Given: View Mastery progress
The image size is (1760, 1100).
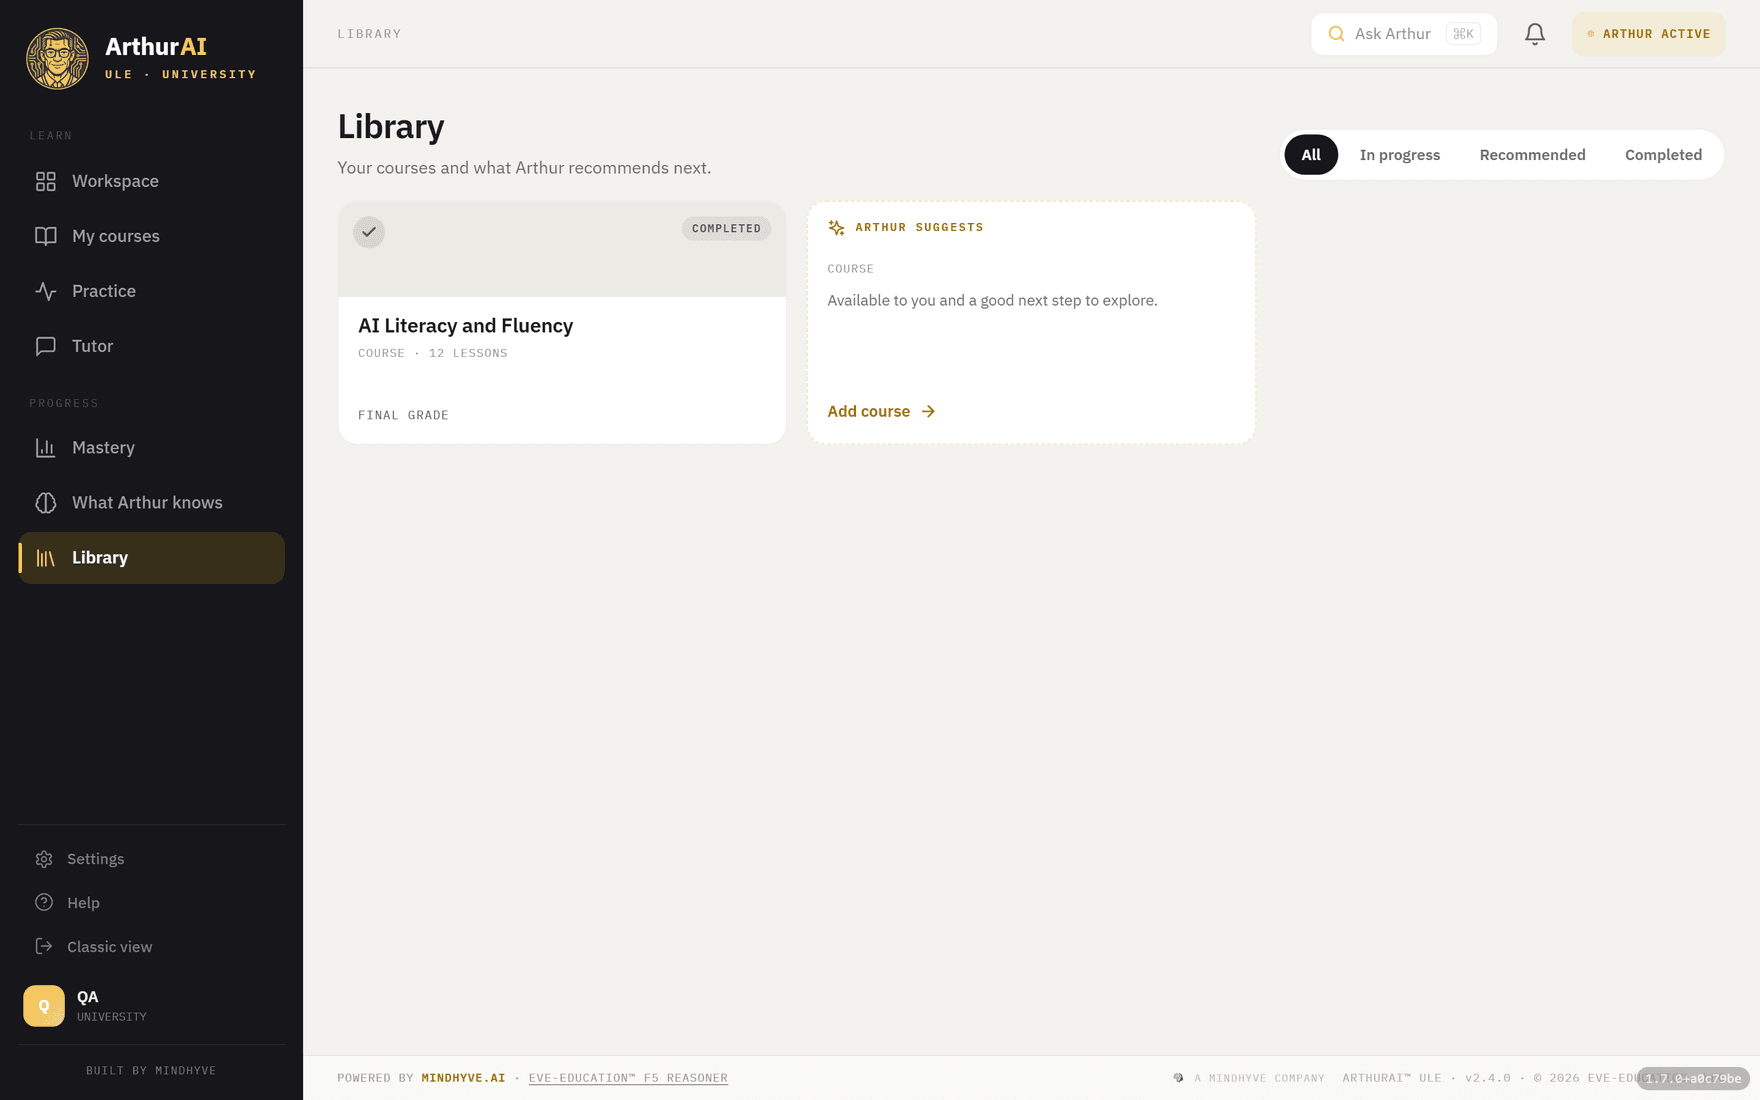Looking at the screenshot, I should [151, 448].
